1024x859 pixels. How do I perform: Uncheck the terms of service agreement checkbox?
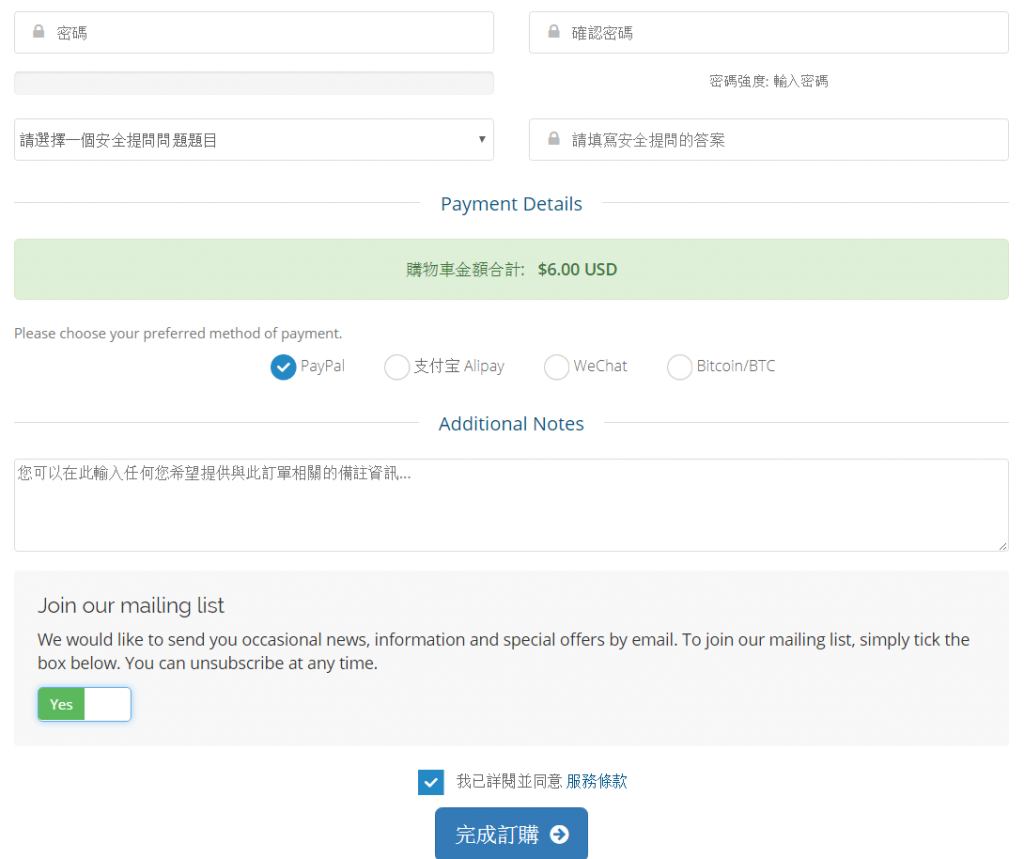click(x=431, y=782)
